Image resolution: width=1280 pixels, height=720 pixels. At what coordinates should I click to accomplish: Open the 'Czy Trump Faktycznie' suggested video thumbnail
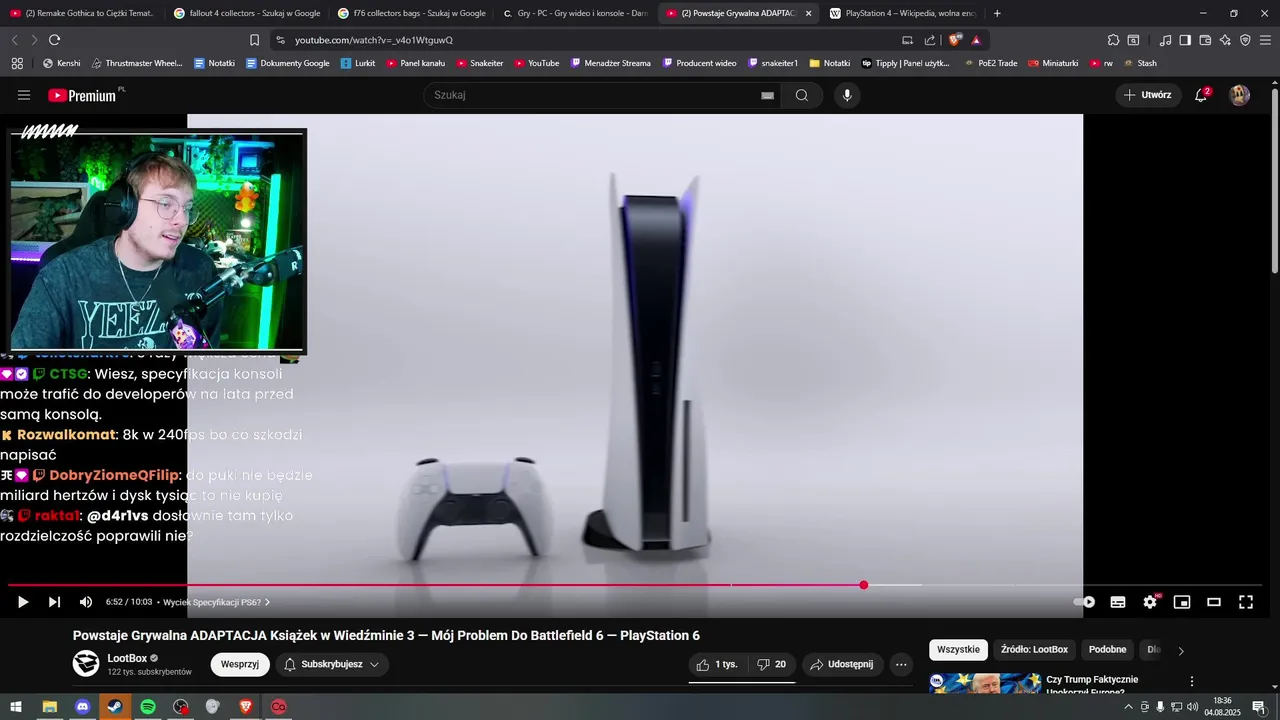pyautogui.click(x=985, y=683)
